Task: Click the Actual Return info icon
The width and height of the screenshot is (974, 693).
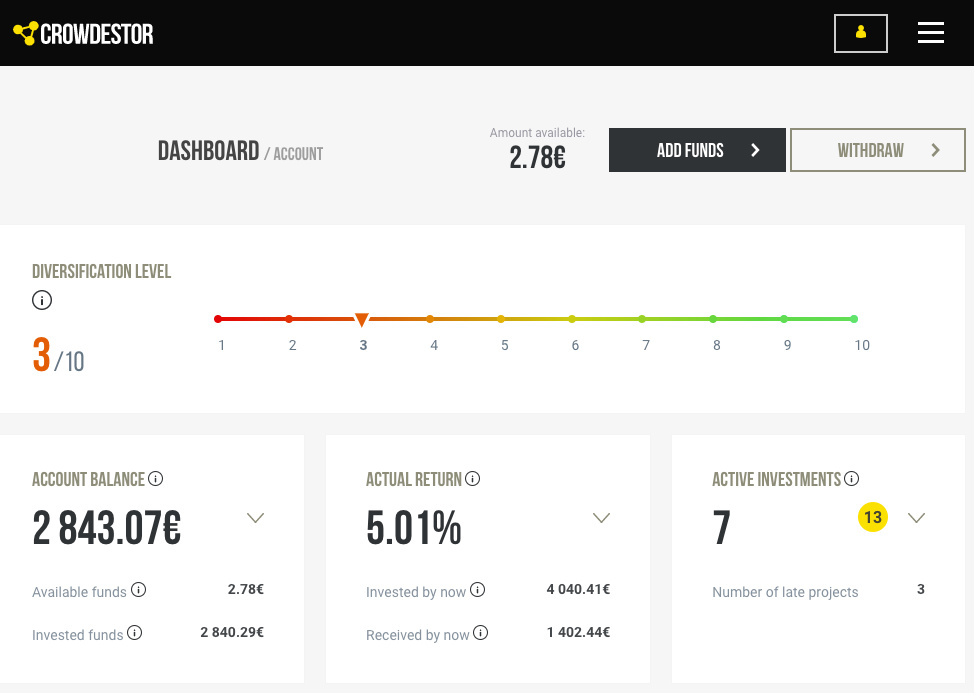Action: 473,479
